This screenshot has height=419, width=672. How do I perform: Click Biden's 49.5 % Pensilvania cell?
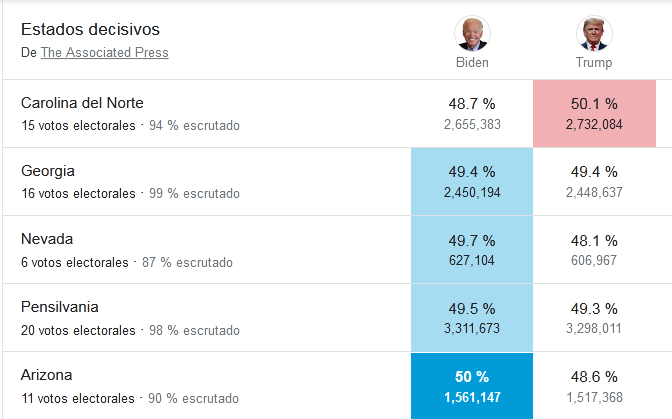(472, 317)
